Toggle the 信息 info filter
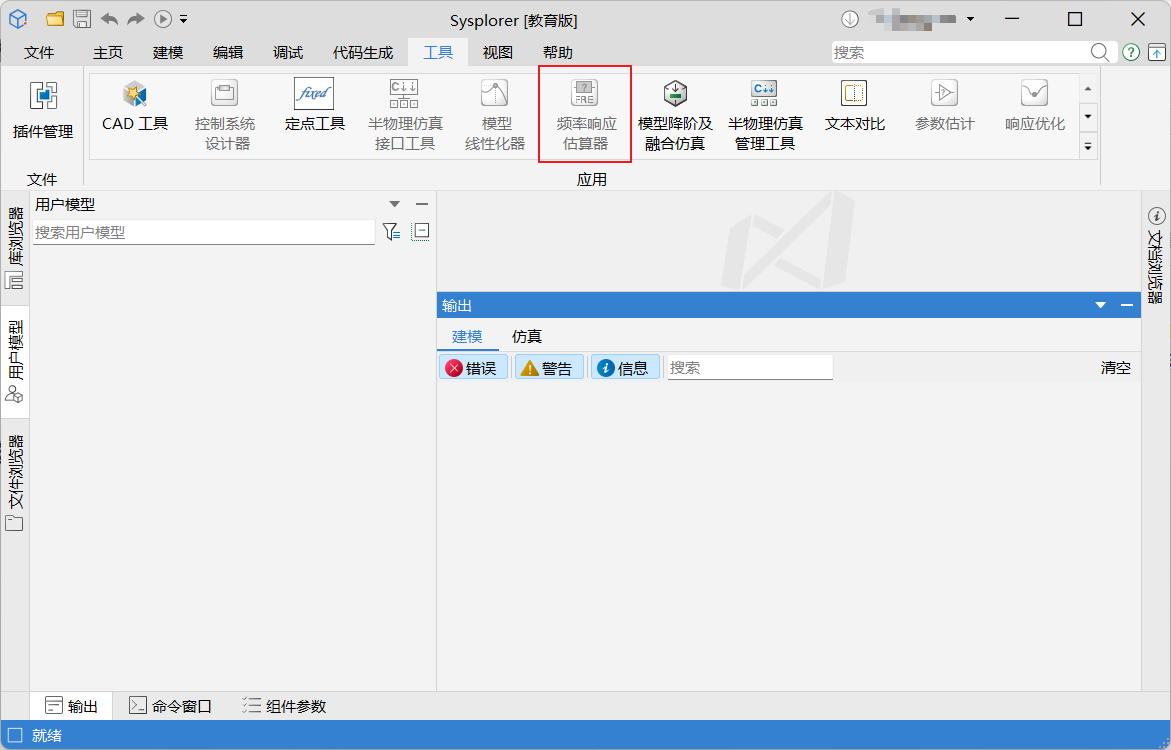Image resolution: width=1171 pixels, height=750 pixels. click(625, 368)
